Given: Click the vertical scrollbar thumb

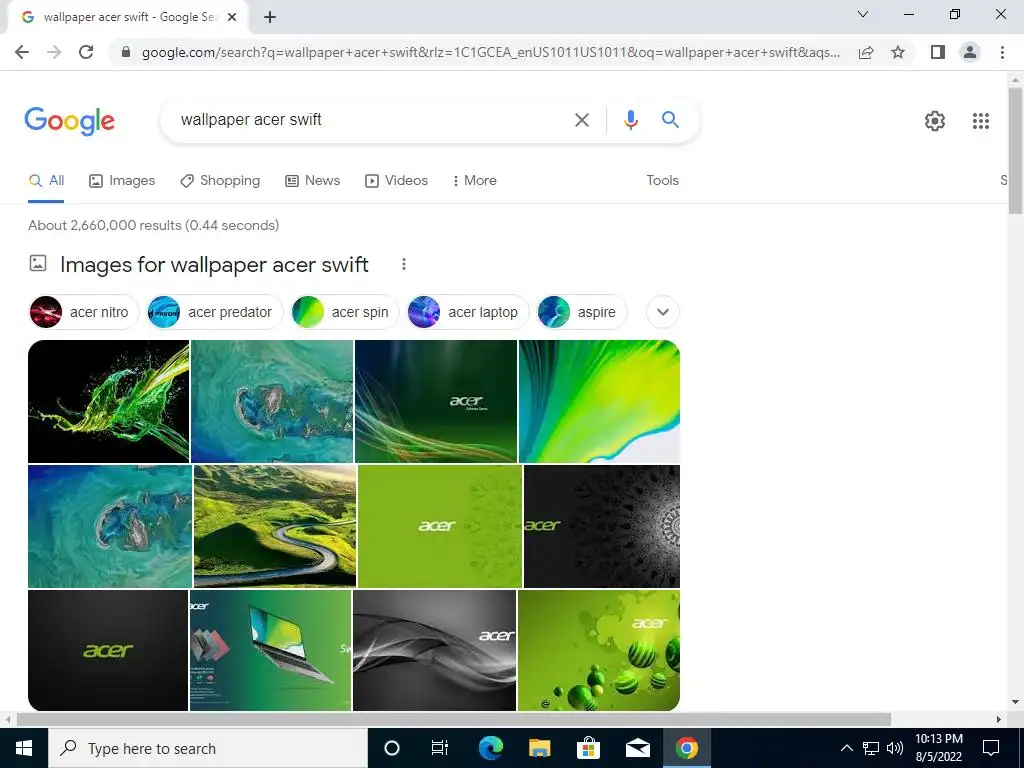Looking at the screenshot, I should [1015, 150].
